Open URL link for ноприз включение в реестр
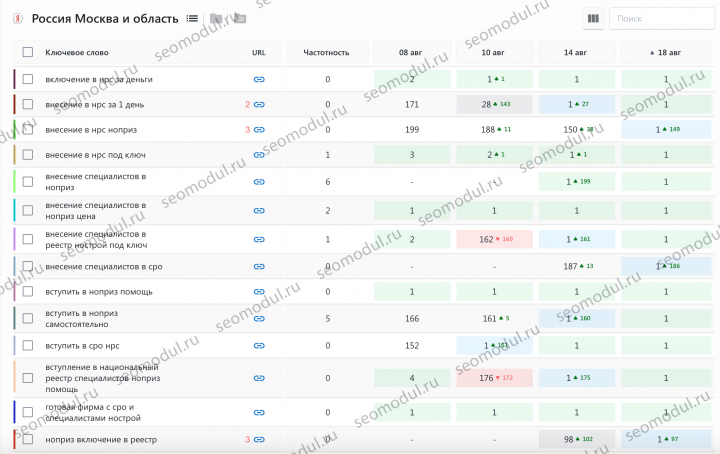The width and height of the screenshot is (720, 454). pos(259,440)
